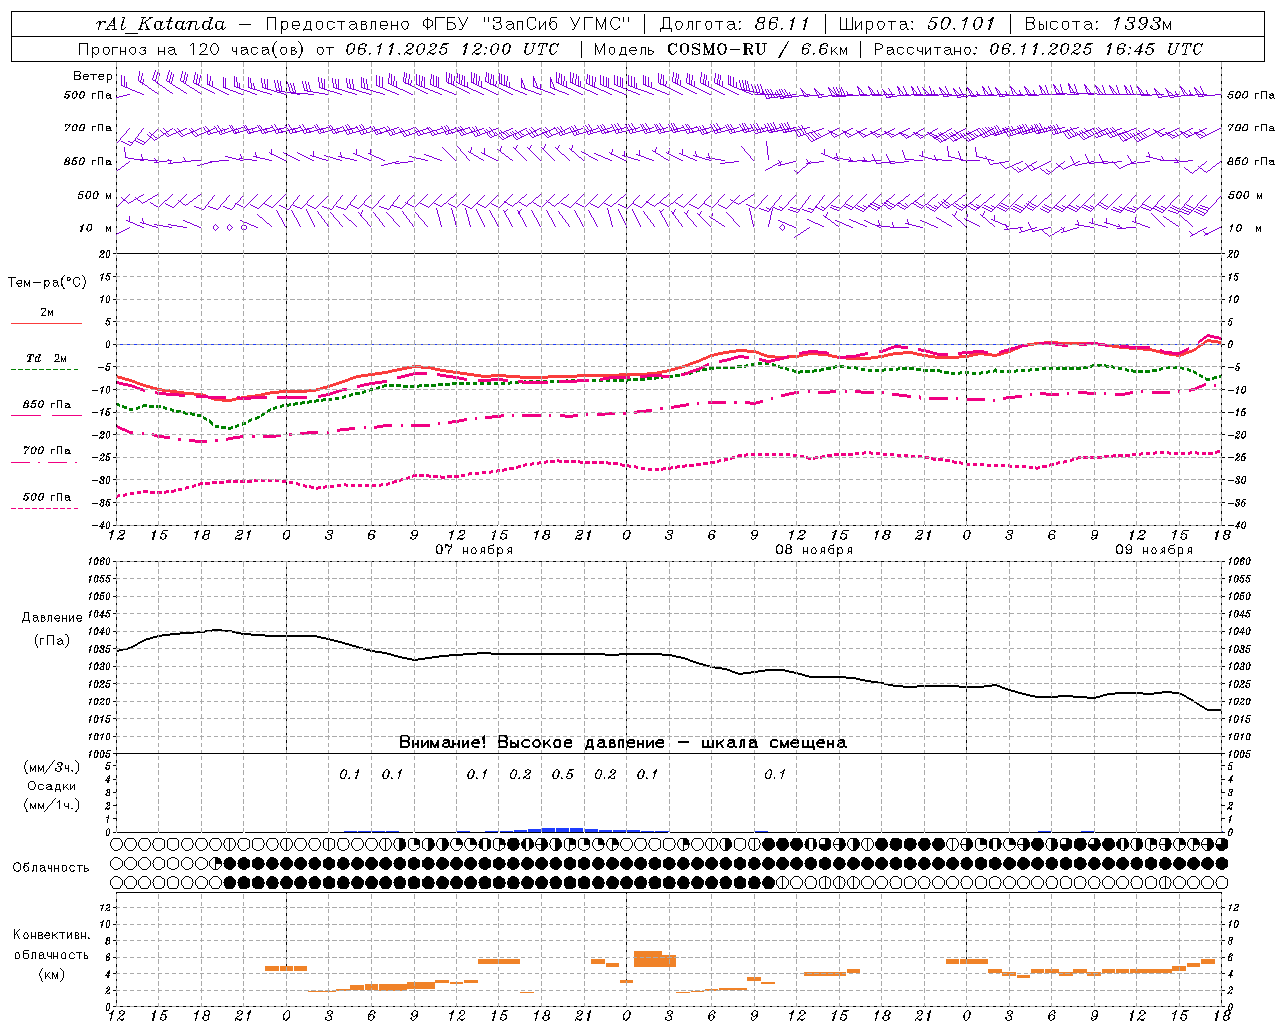Click the elevation text Высота: 1393м
The height and width of the screenshot is (1024, 1280).
click(x=1098, y=24)
